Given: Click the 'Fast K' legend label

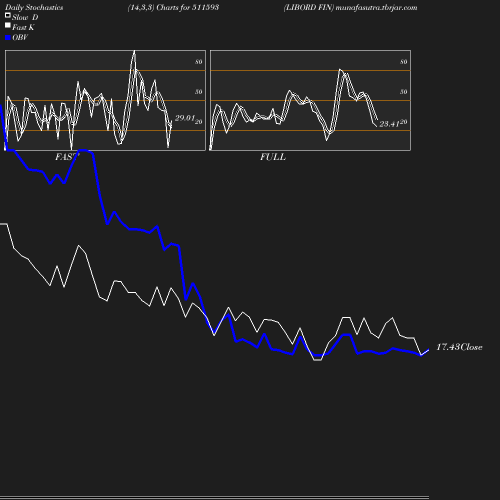Looking at the screenshot, I should [23, 27].
